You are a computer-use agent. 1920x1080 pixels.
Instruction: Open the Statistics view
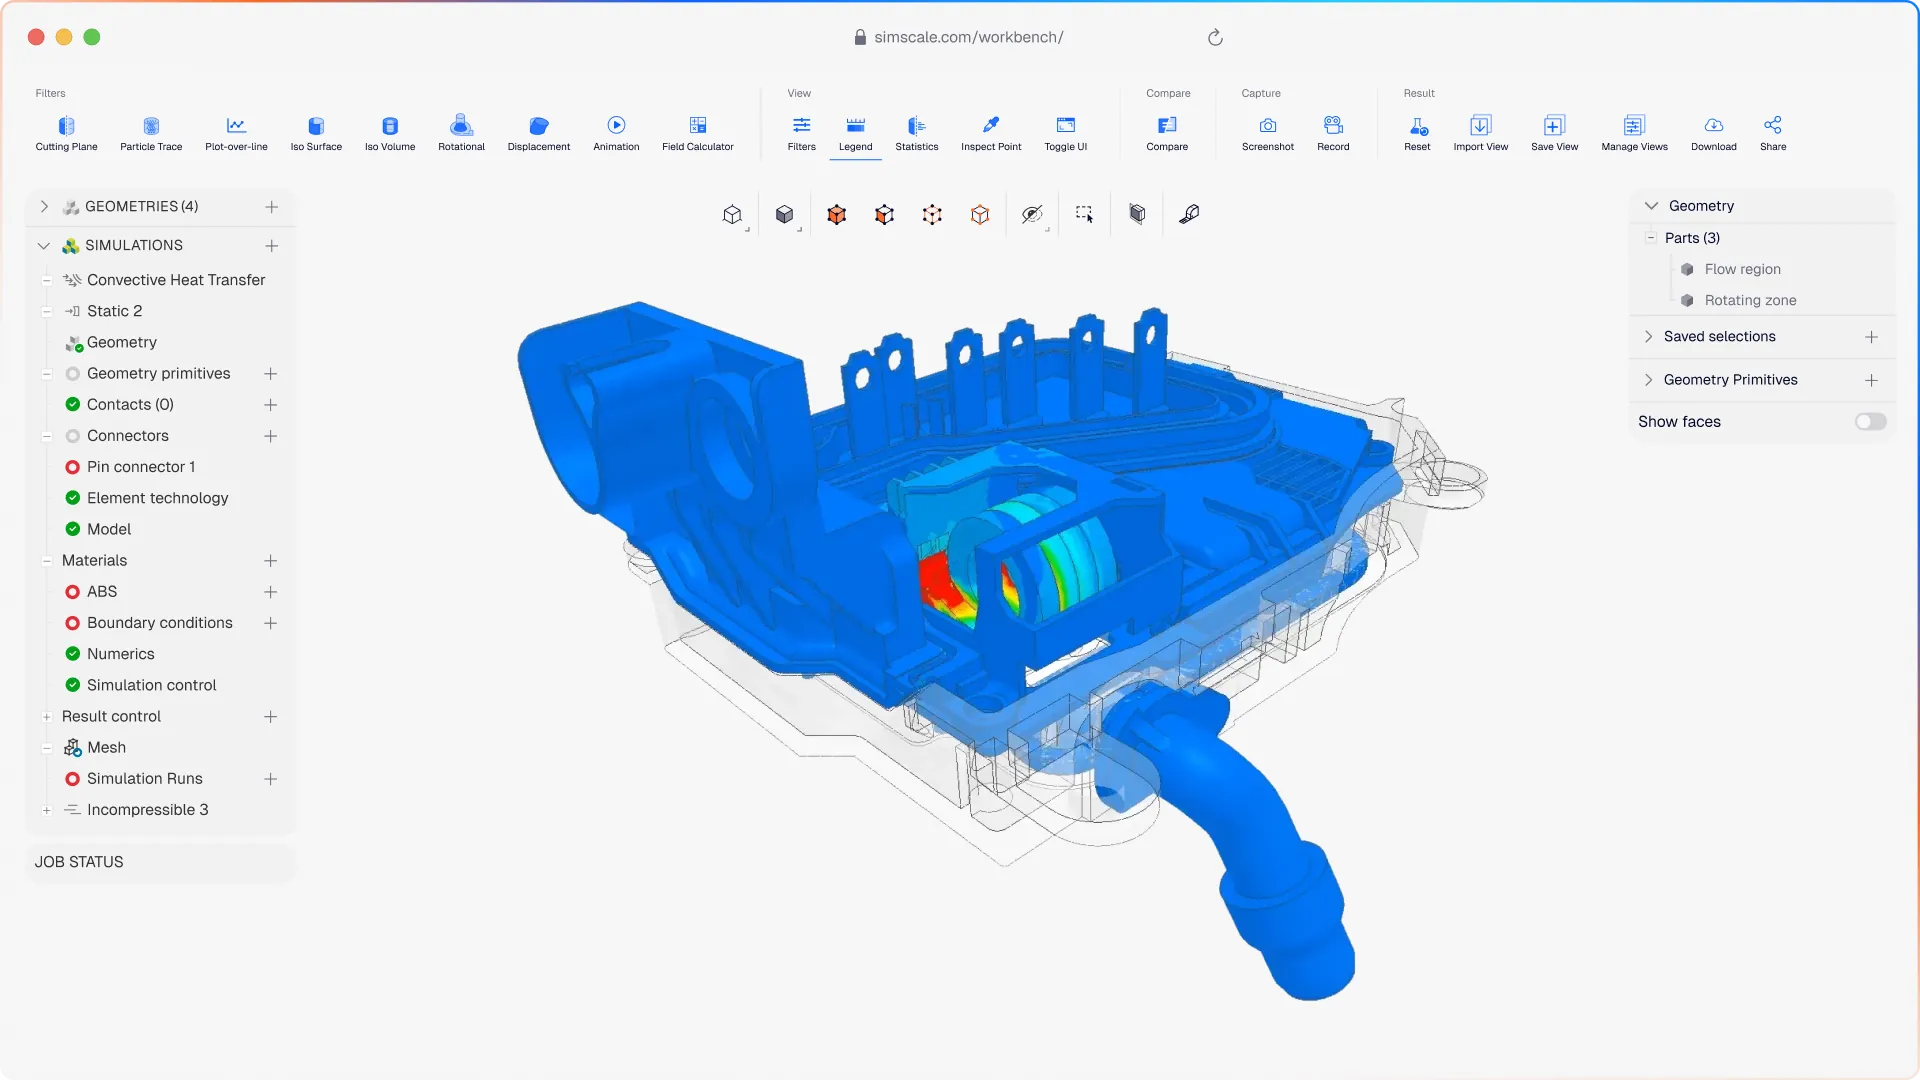click(x=917, y=133)
